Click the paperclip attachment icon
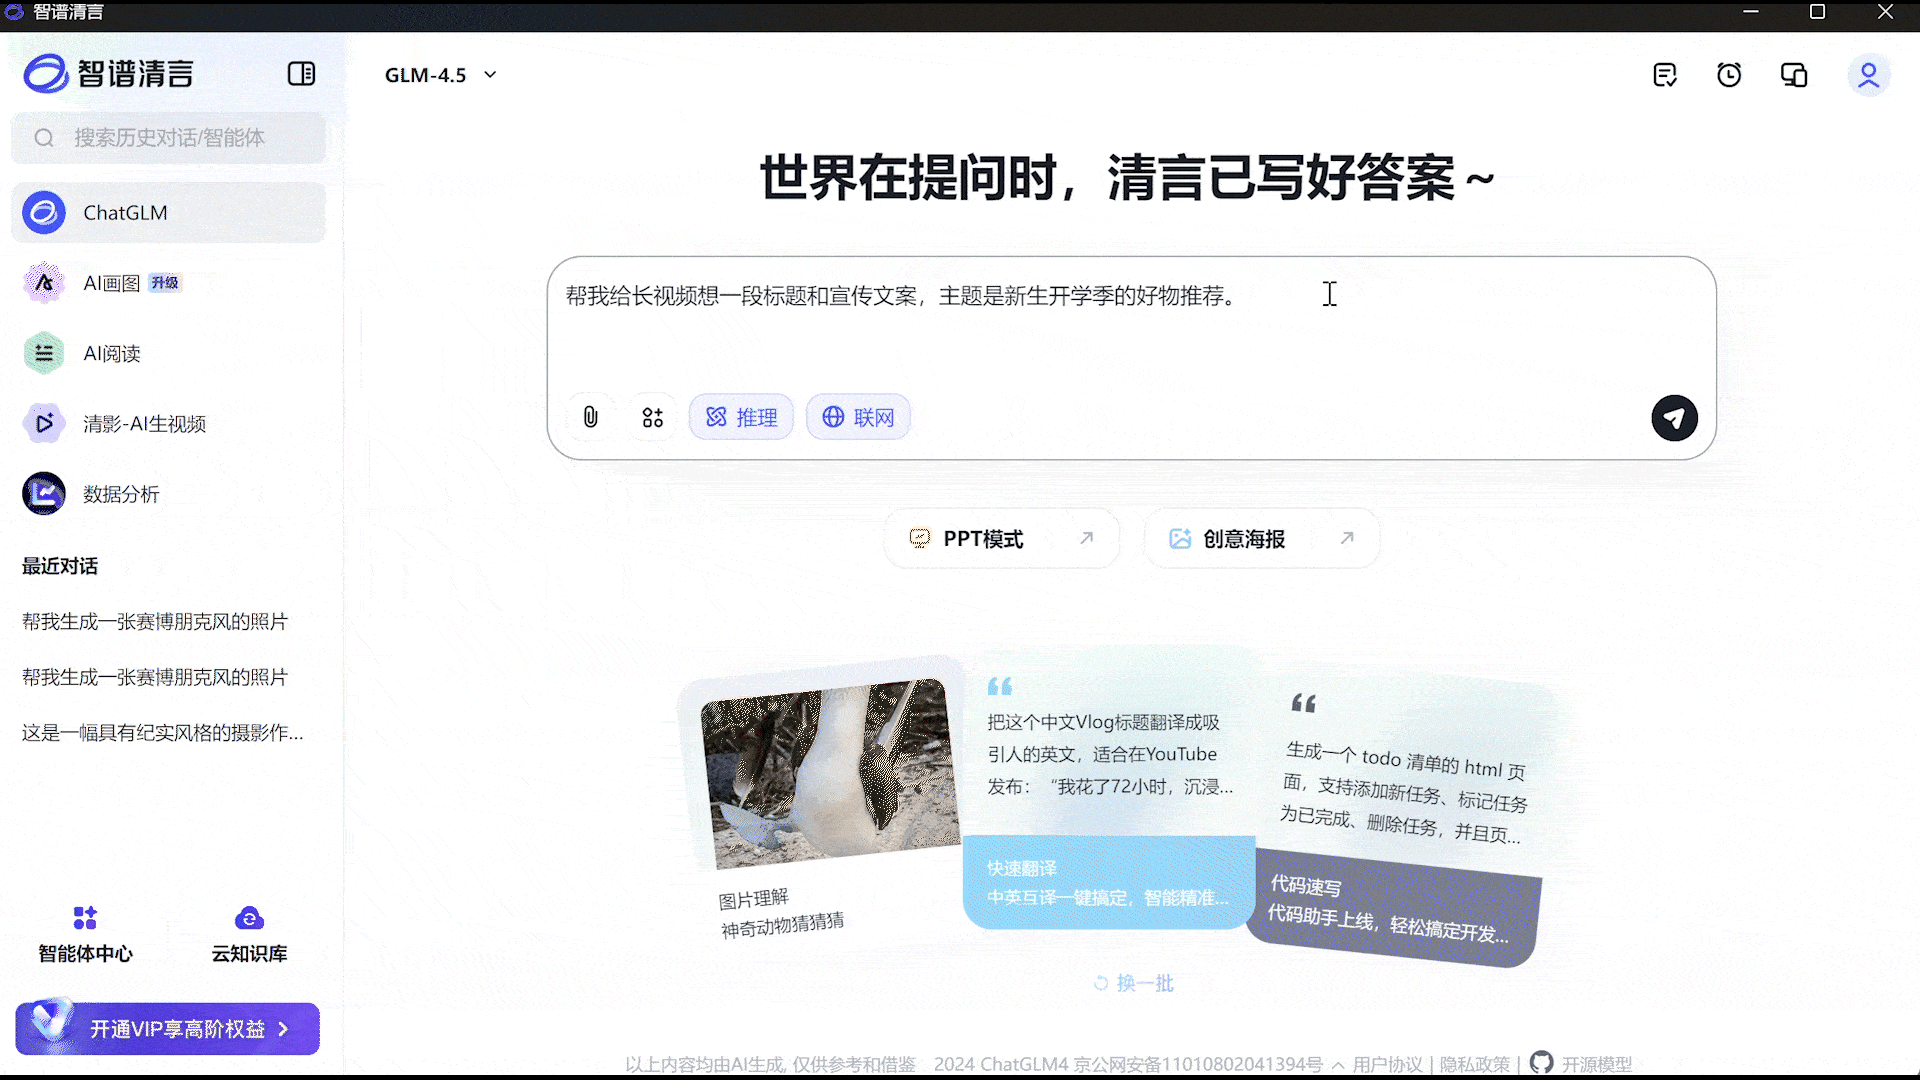 pos(591,417)
